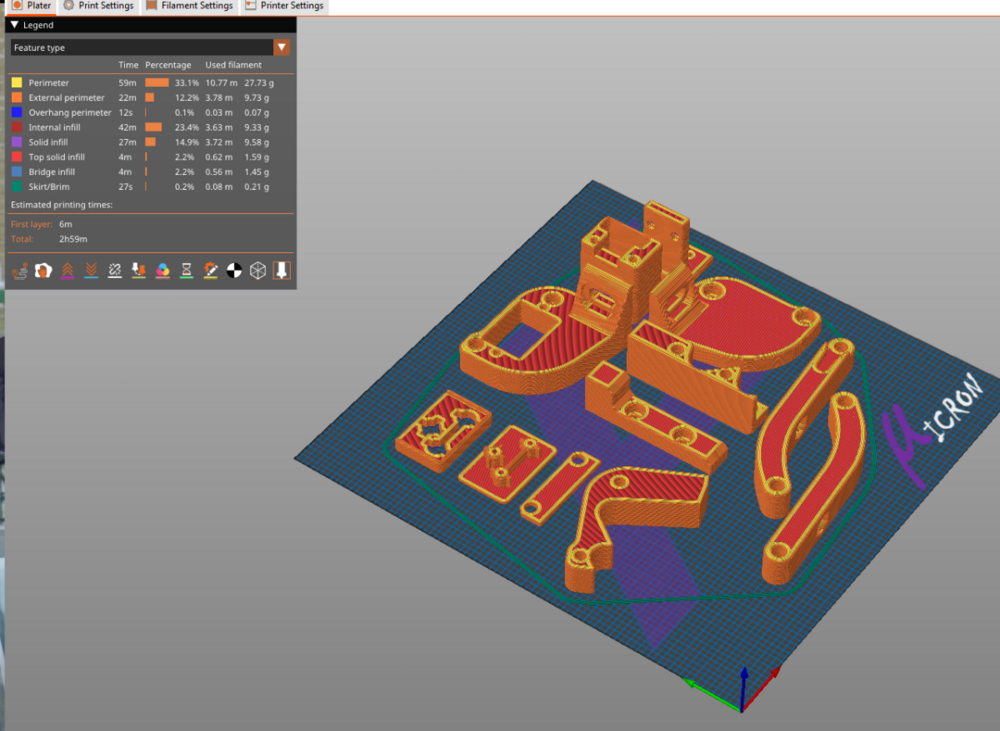Toggle Pause prints hourglass icon
Viewport: 1000px width, 731px height.
(x=186, y=270)
